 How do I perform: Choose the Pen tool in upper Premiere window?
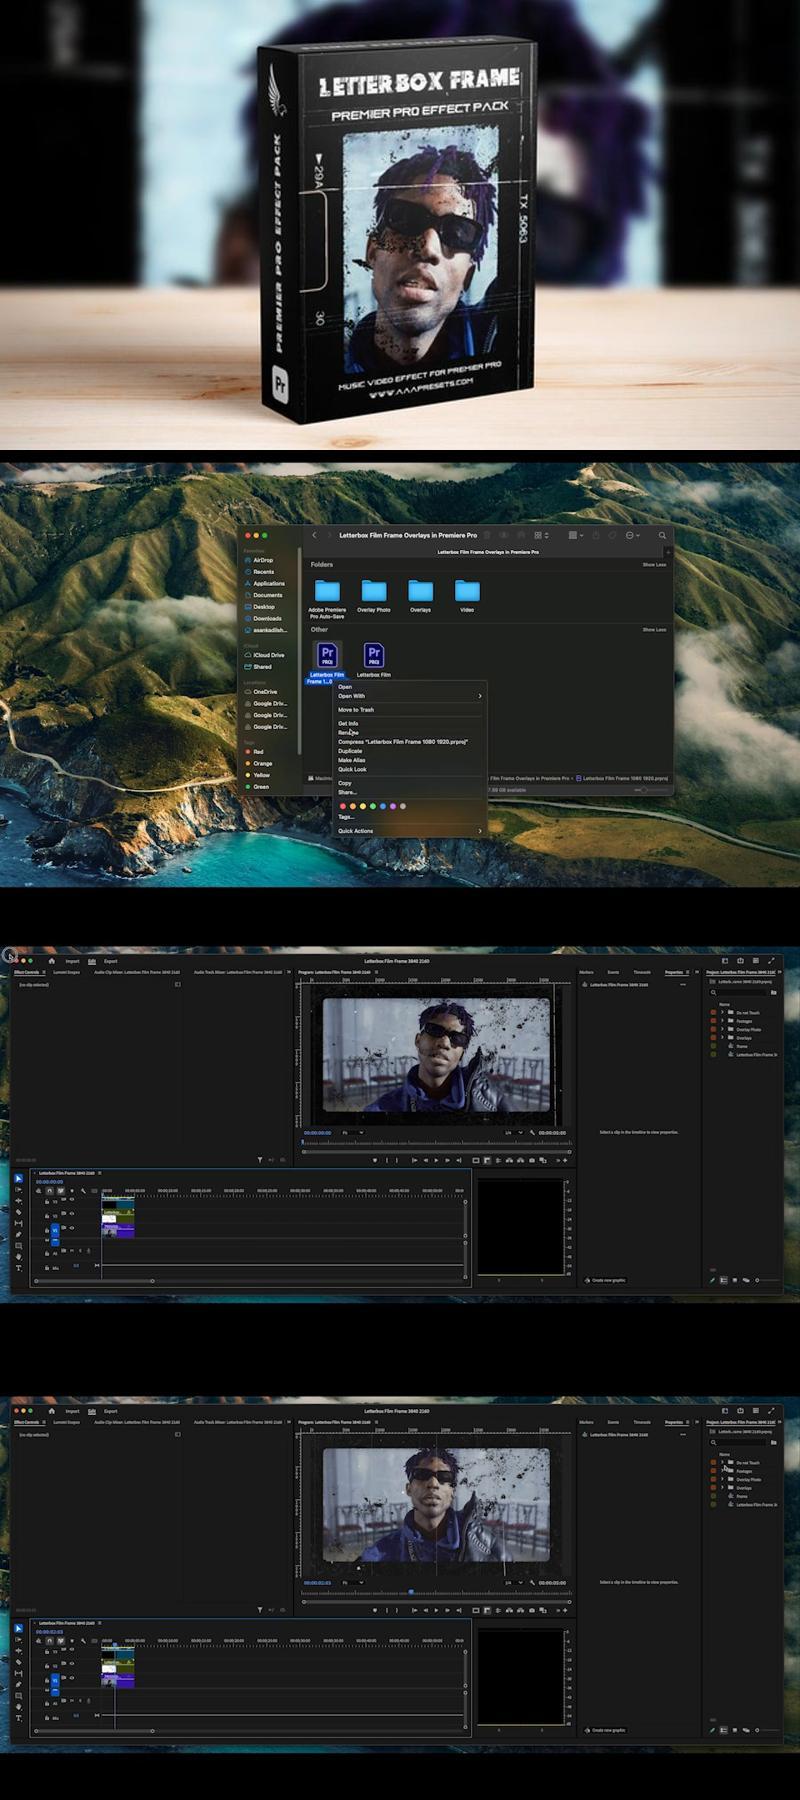pyautogui.click(x=18, y=1235)
